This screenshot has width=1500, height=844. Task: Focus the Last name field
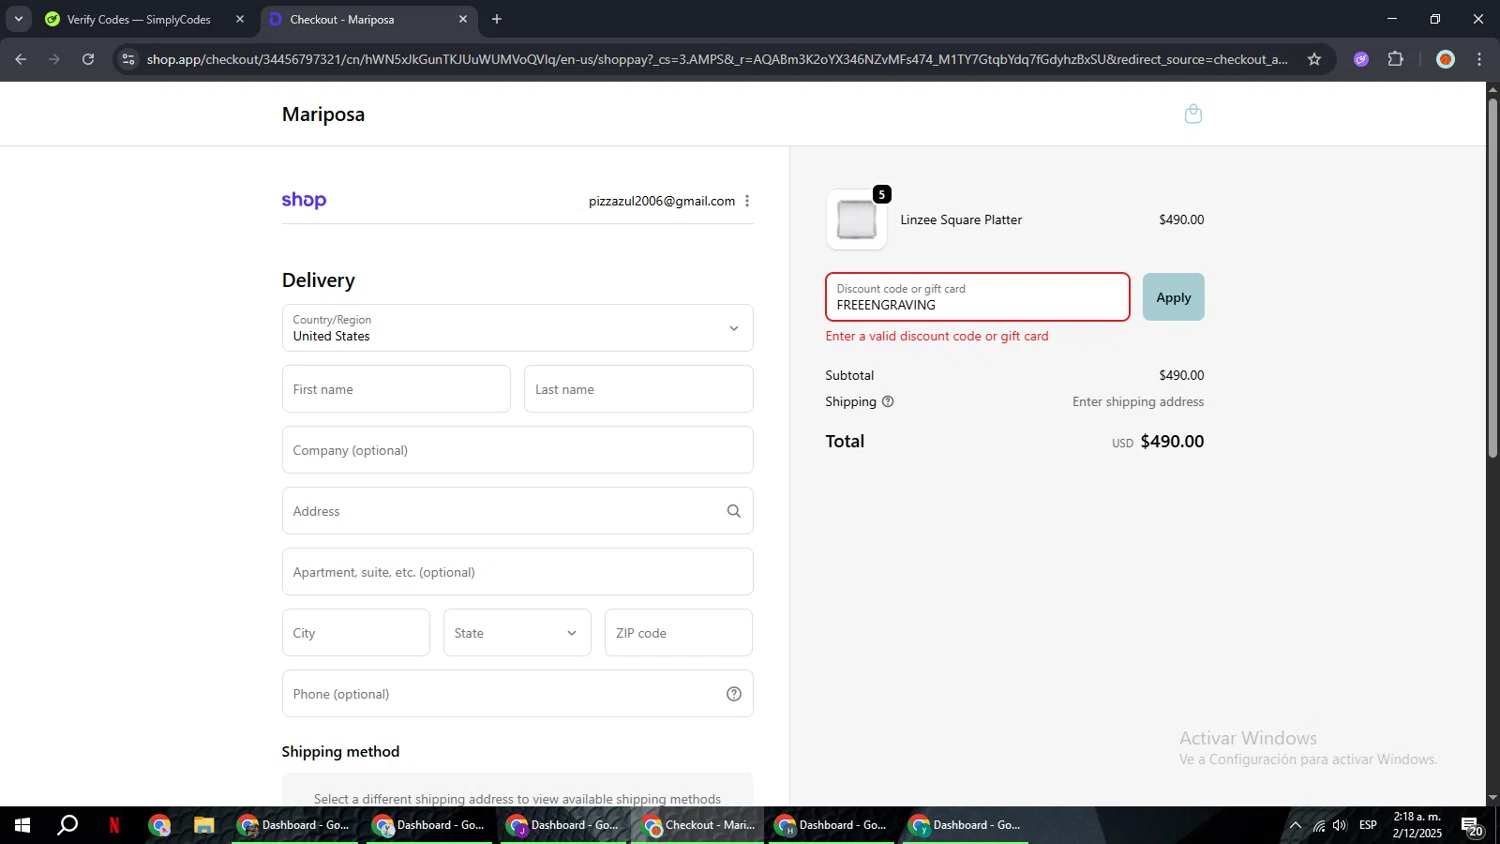[638, 389]
